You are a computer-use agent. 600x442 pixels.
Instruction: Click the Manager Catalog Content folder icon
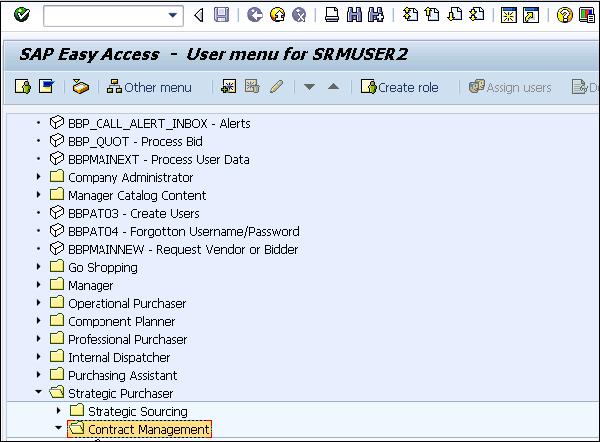(57, 194)
